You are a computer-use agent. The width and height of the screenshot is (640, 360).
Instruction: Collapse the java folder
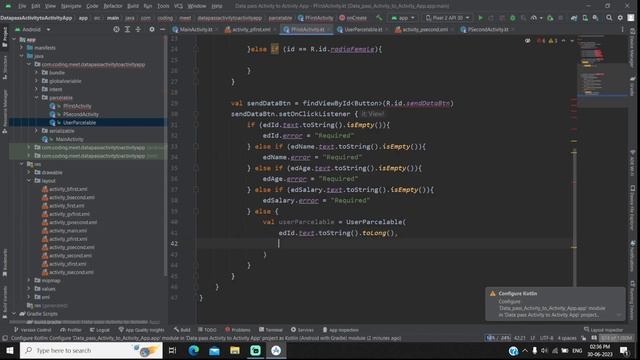click(22, 56)
